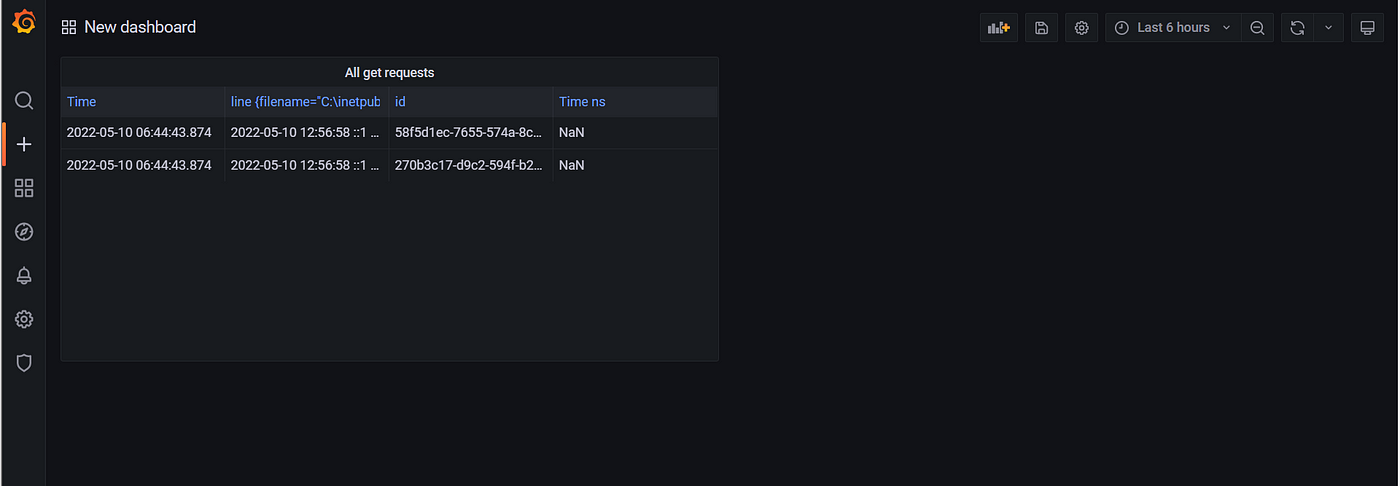
Task: Open the Search dashboards magnifier icon
Action: (24, 100)
